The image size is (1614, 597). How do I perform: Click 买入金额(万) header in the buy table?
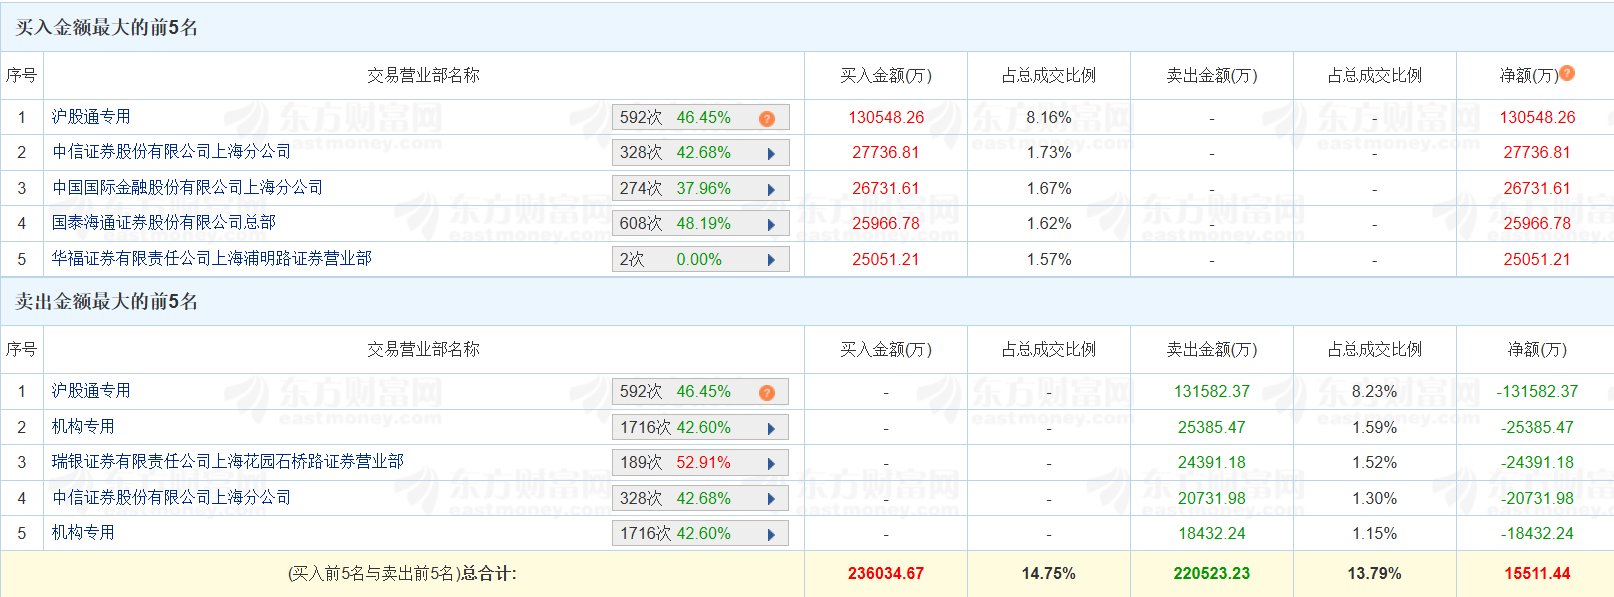tap(886, 76)
